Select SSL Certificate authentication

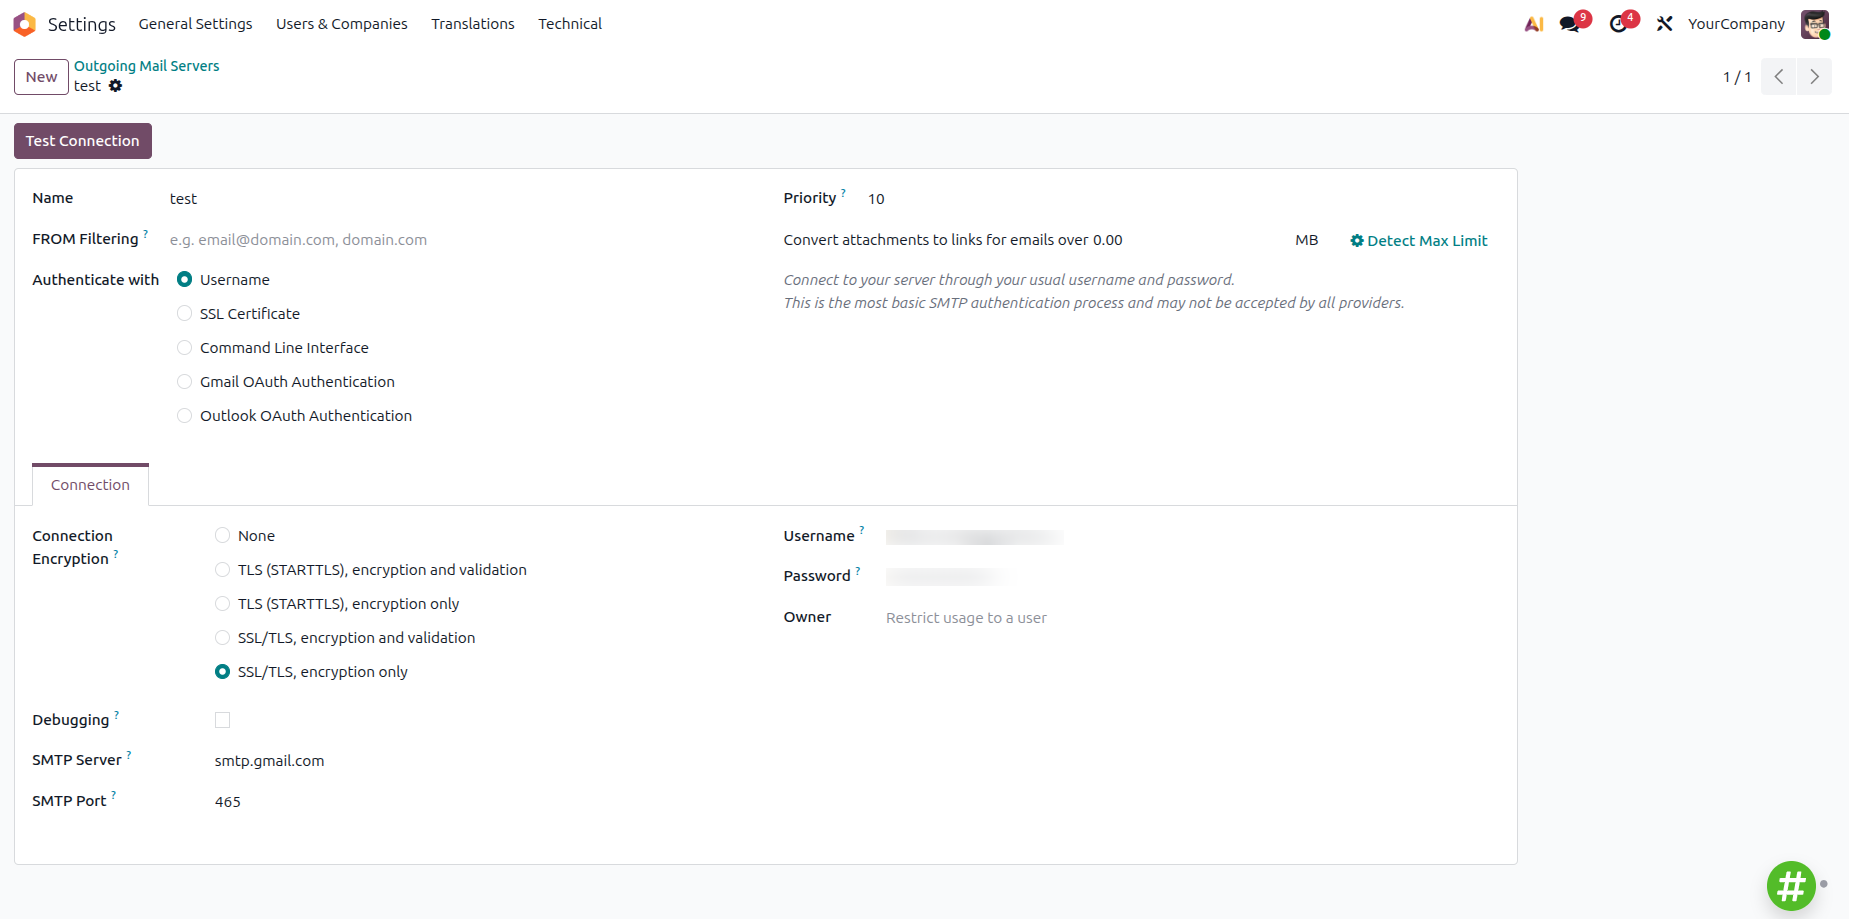click(184, 314)
